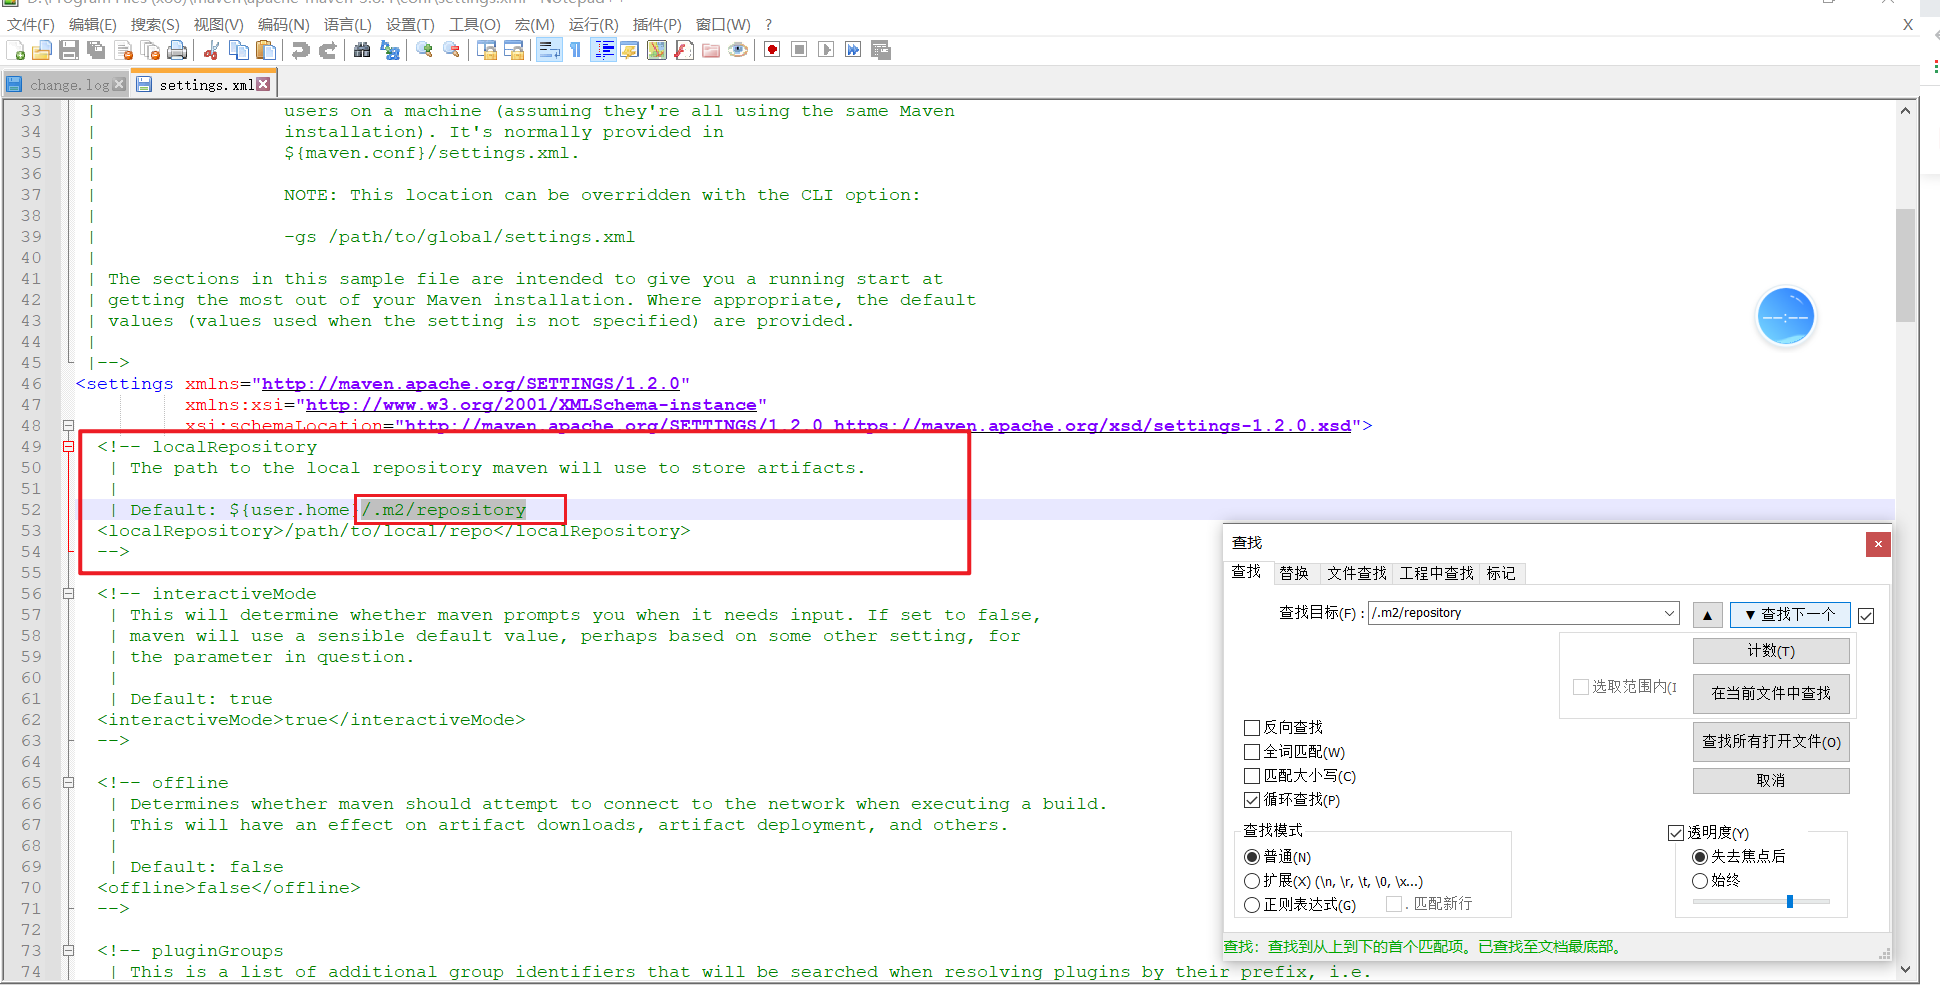1940x985 pixels.
Task: Enable the 反向查找 checkbox
Action: [x=1252, y=728]
